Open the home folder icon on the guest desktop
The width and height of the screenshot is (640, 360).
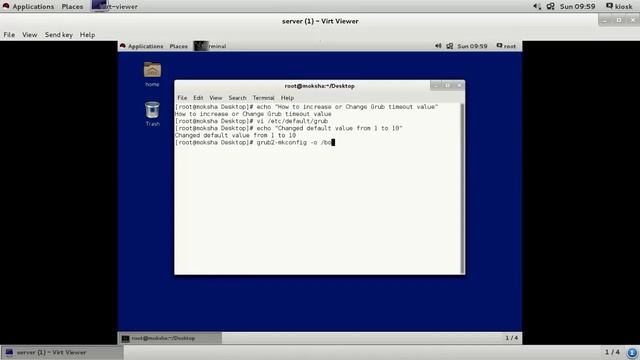coord(152,74)
